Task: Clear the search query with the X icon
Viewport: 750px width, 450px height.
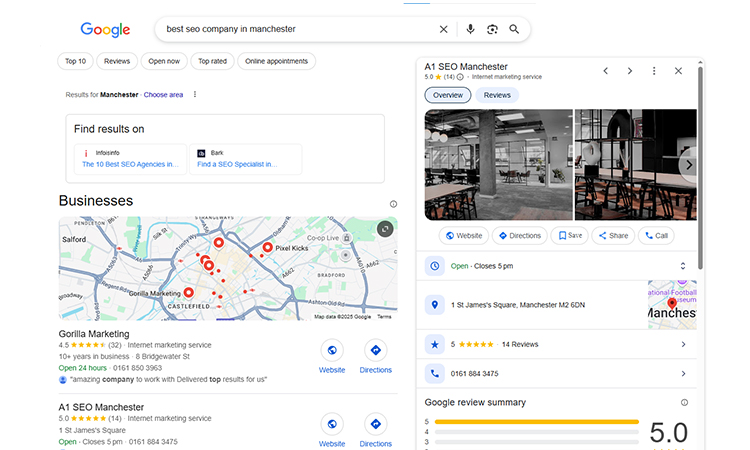Action: point(443,29)
